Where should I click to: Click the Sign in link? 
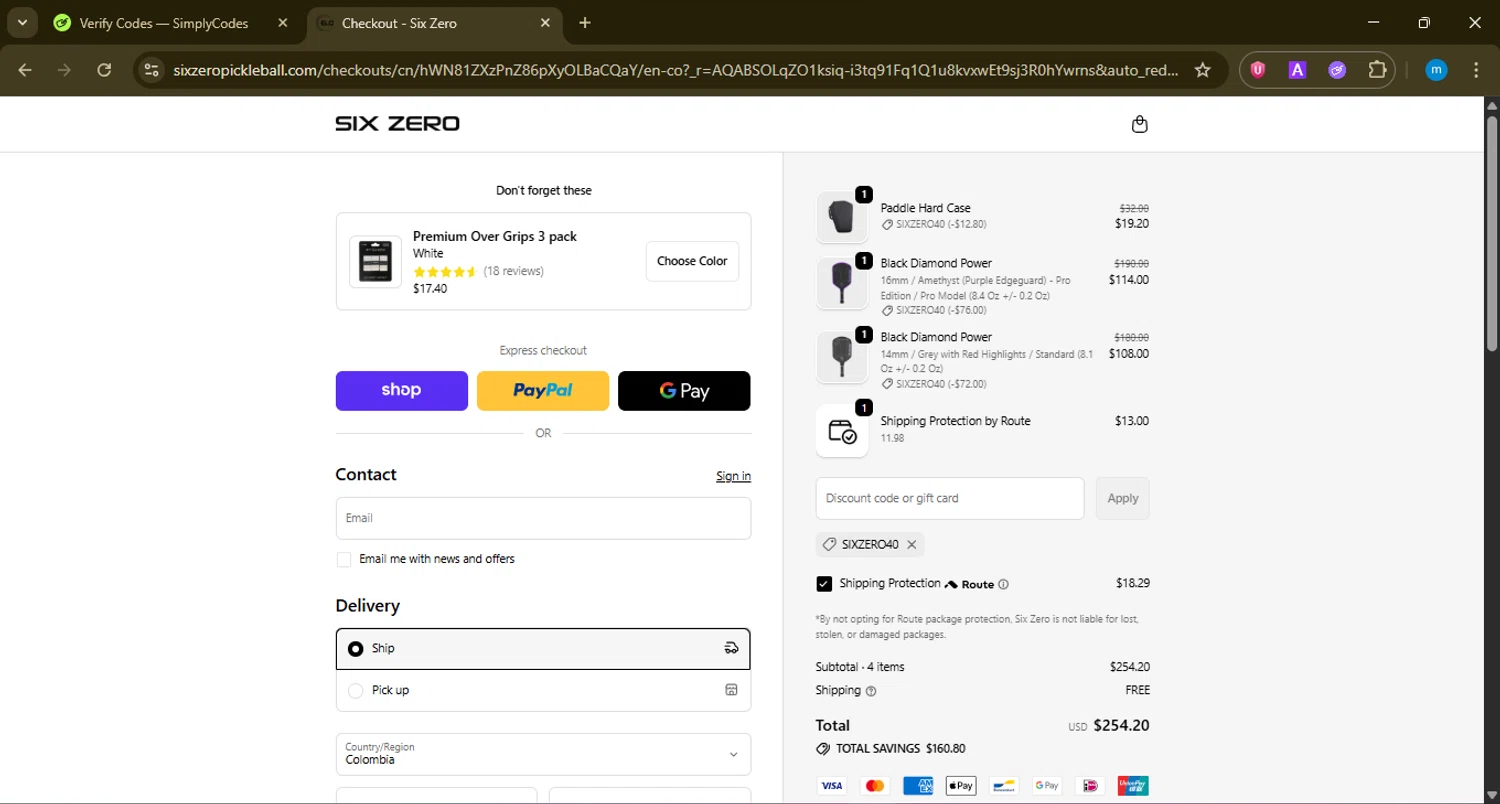(x=733, y=476)
